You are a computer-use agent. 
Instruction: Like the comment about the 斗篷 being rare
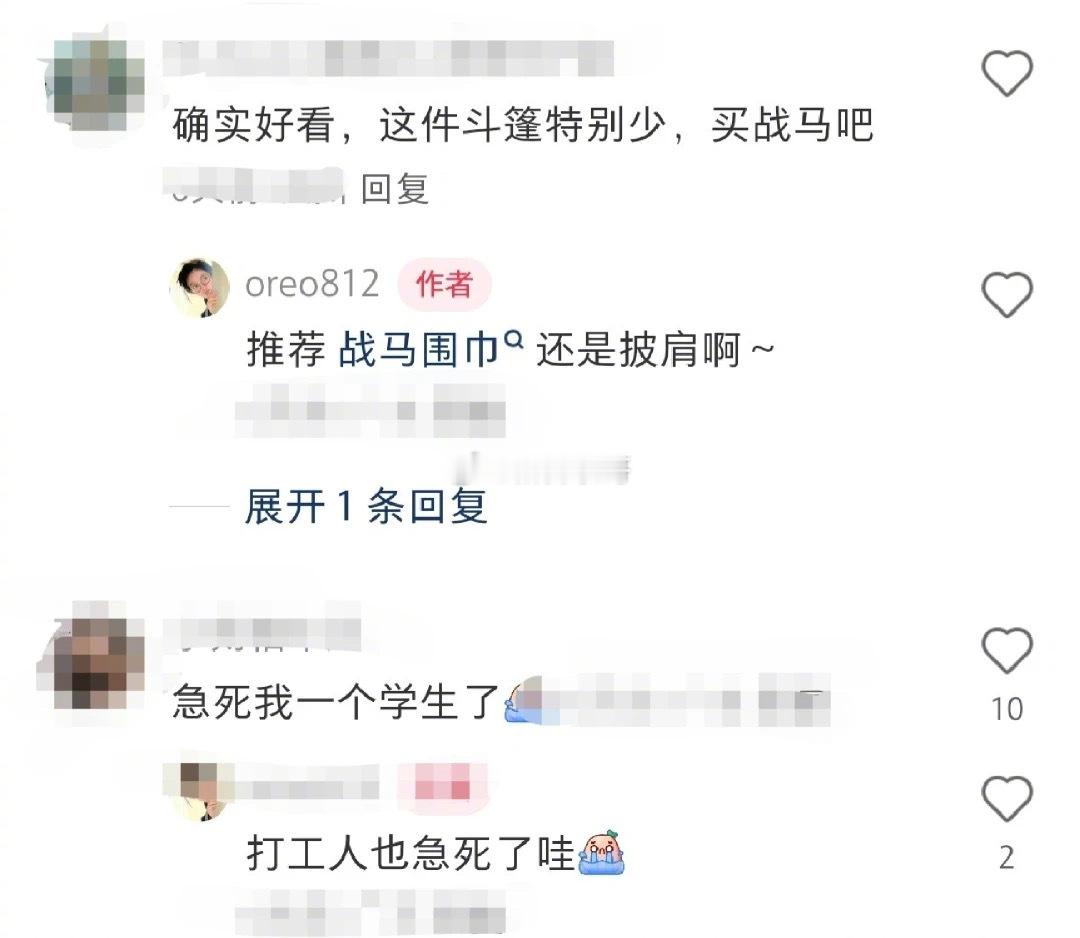point(1006,73)
